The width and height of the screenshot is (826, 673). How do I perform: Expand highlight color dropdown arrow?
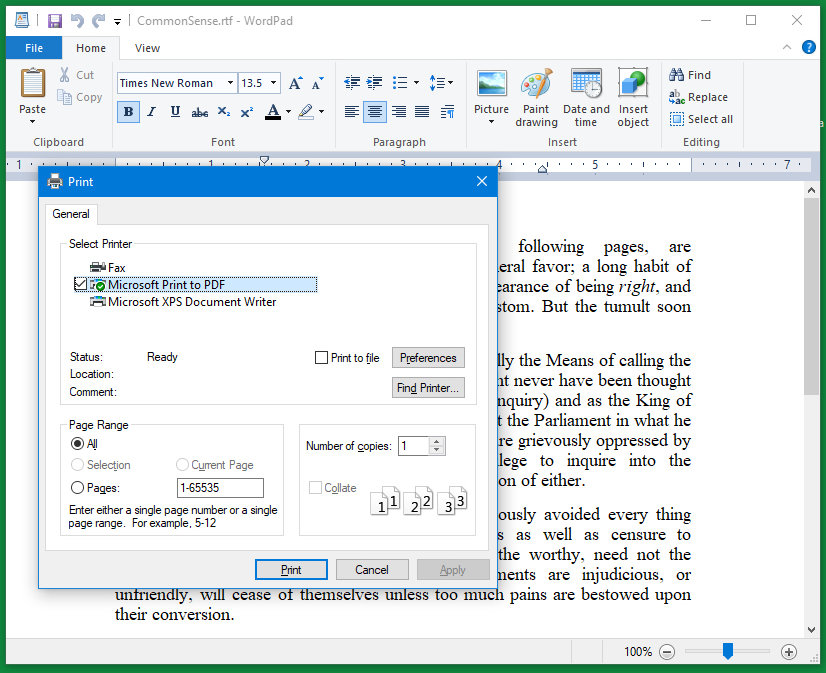tap(321, 112)
